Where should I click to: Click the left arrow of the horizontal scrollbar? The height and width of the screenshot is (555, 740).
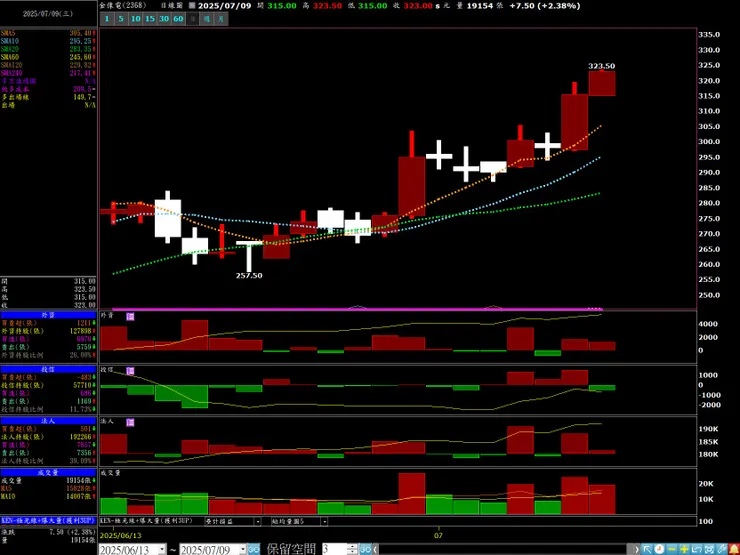[x=376, y=549]
